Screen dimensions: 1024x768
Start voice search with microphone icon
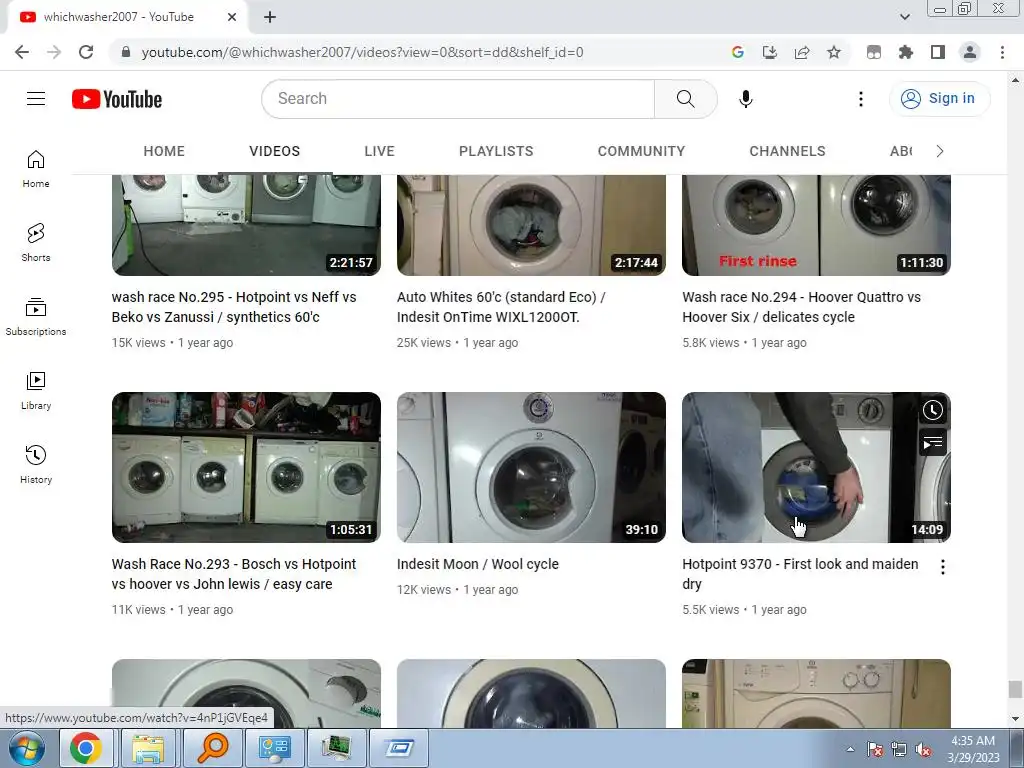[x=746, y=99]
